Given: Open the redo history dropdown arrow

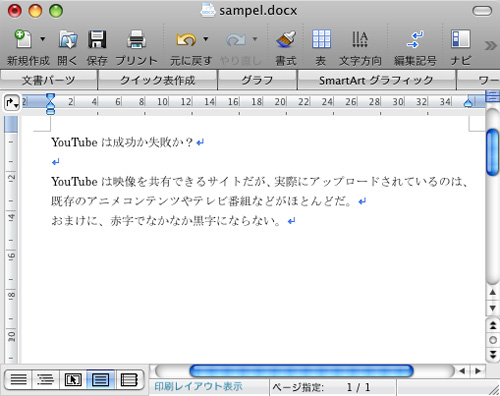Looking at the screenshot, I should point(255,39).
